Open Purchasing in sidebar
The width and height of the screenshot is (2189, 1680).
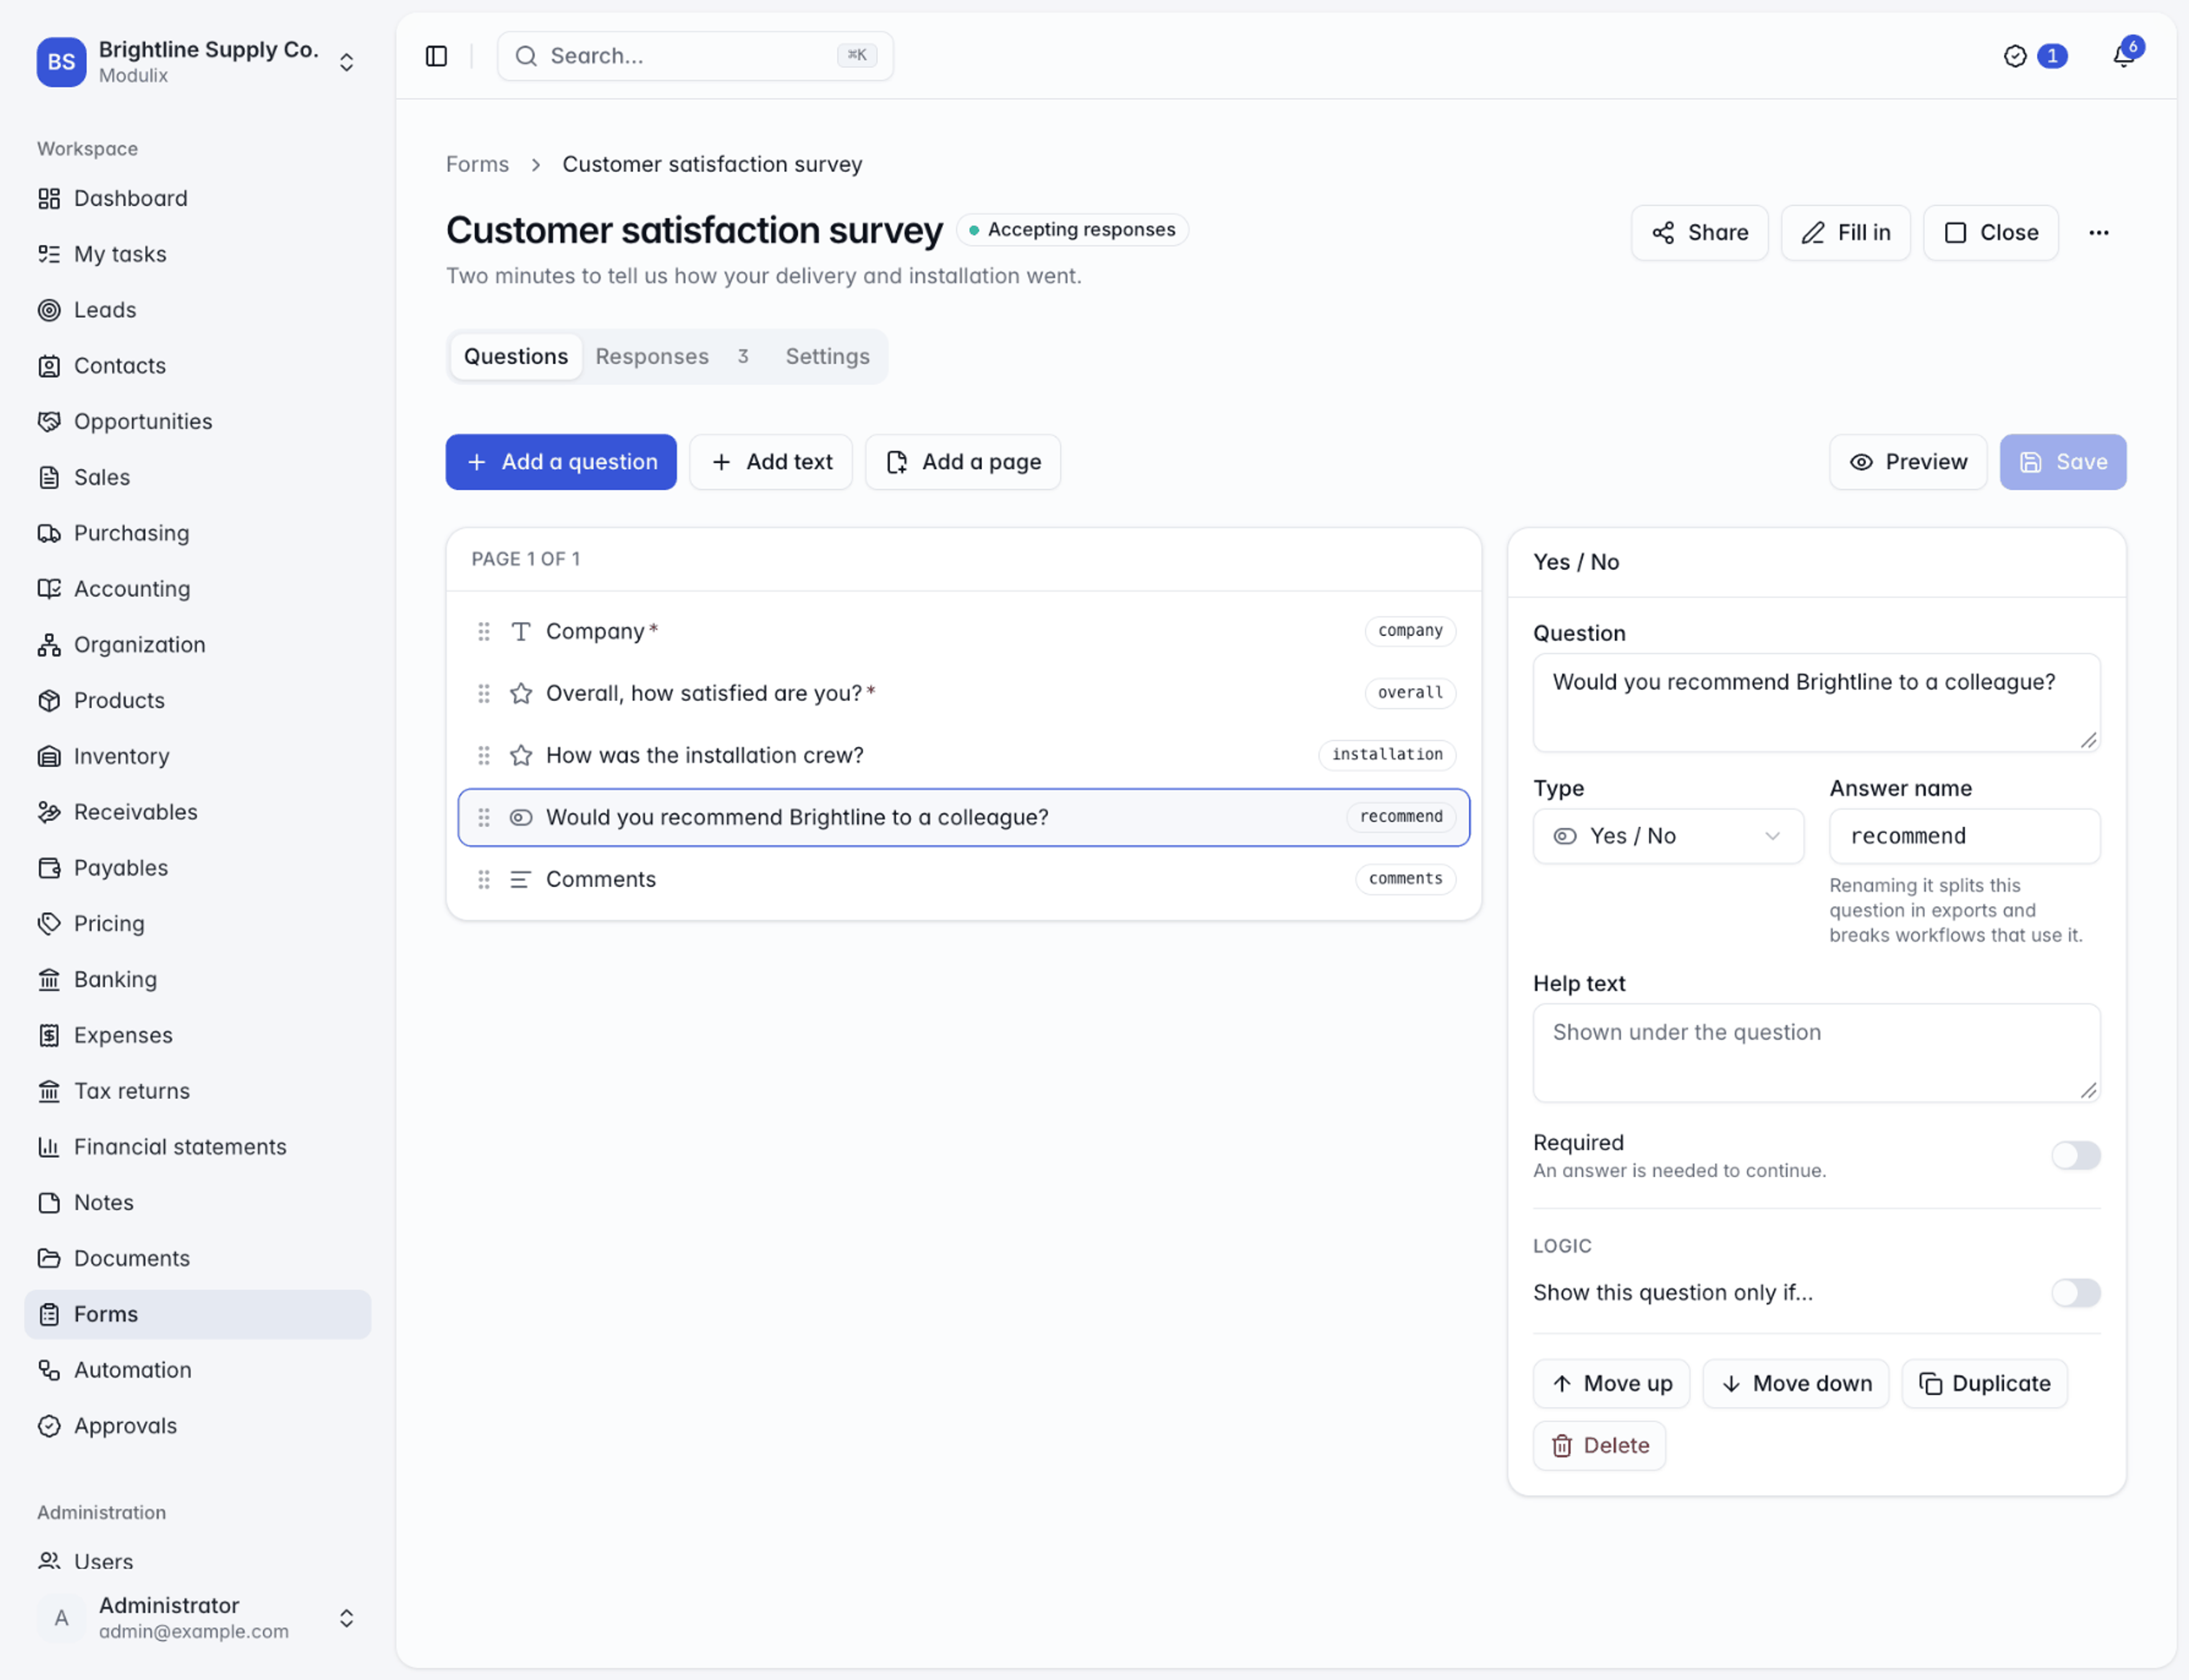coord(198,533)
